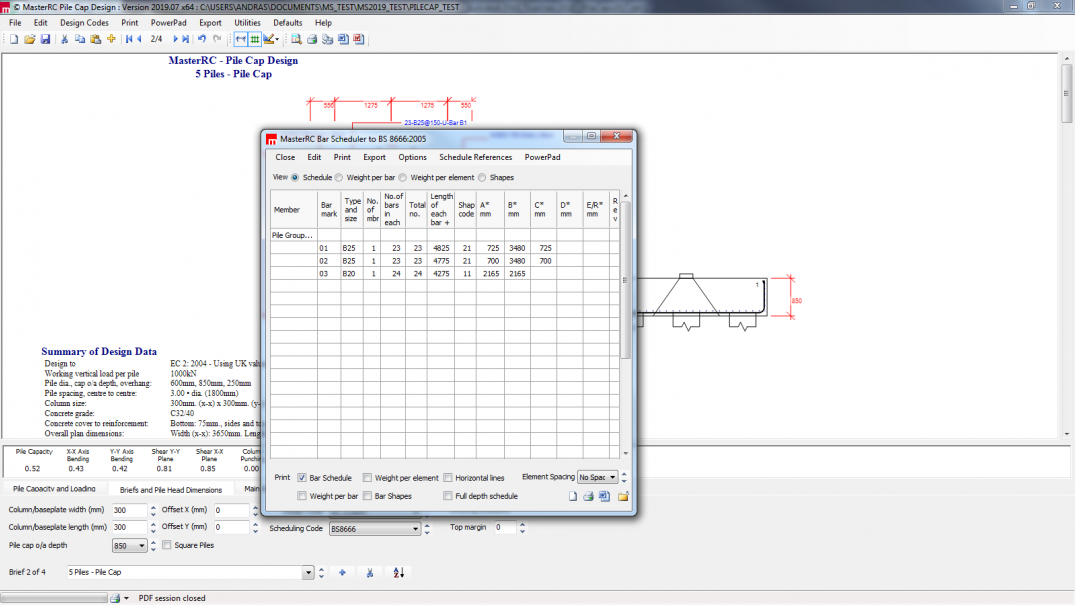This screenshot has height=605, width=1075.
Task: Go to first brief arrow icon
Action: [x=128, y=39]
